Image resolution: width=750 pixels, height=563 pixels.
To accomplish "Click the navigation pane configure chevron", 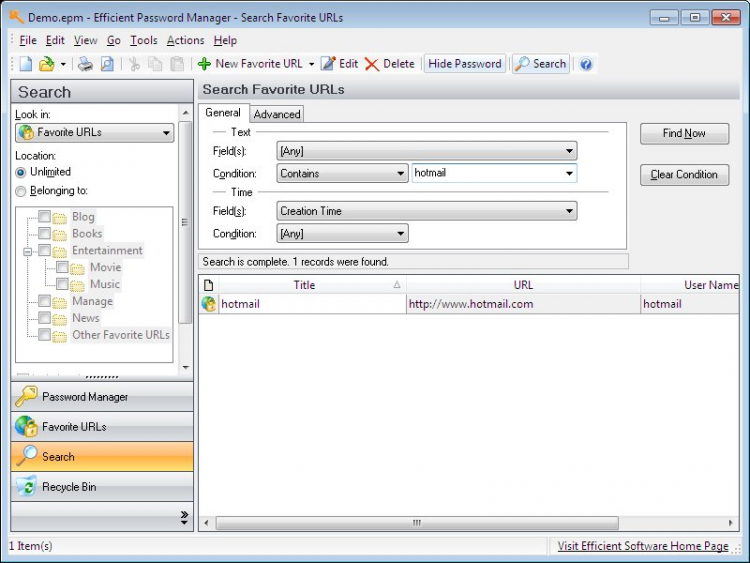I will point(185,517).
